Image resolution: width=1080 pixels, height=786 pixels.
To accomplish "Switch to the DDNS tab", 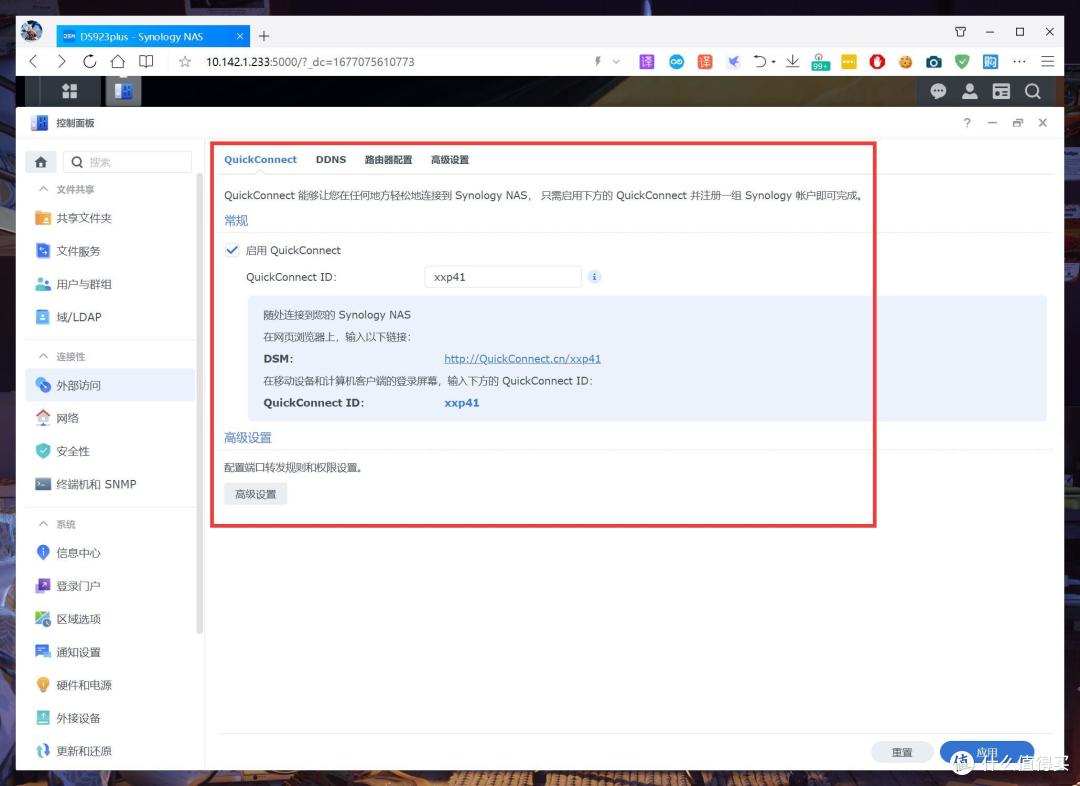I will click(x=331, y=159).
